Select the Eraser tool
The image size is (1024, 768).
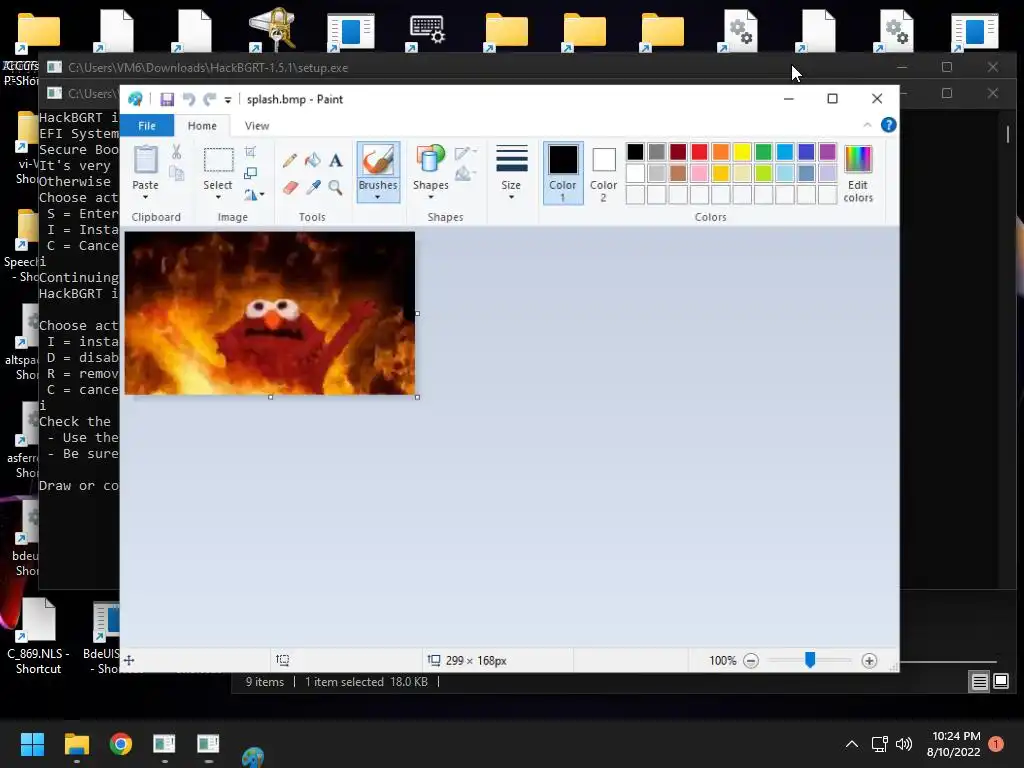click(290, 188)
